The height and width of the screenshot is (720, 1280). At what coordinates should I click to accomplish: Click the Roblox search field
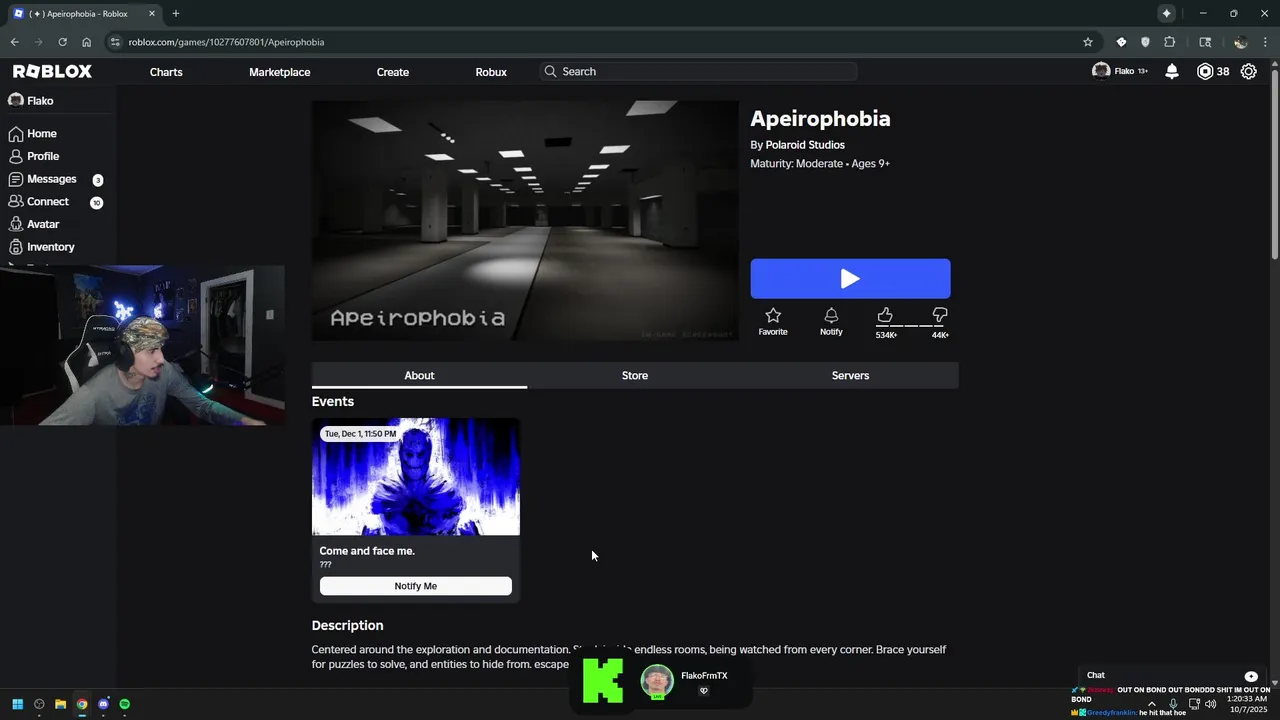tap(698, 72)
